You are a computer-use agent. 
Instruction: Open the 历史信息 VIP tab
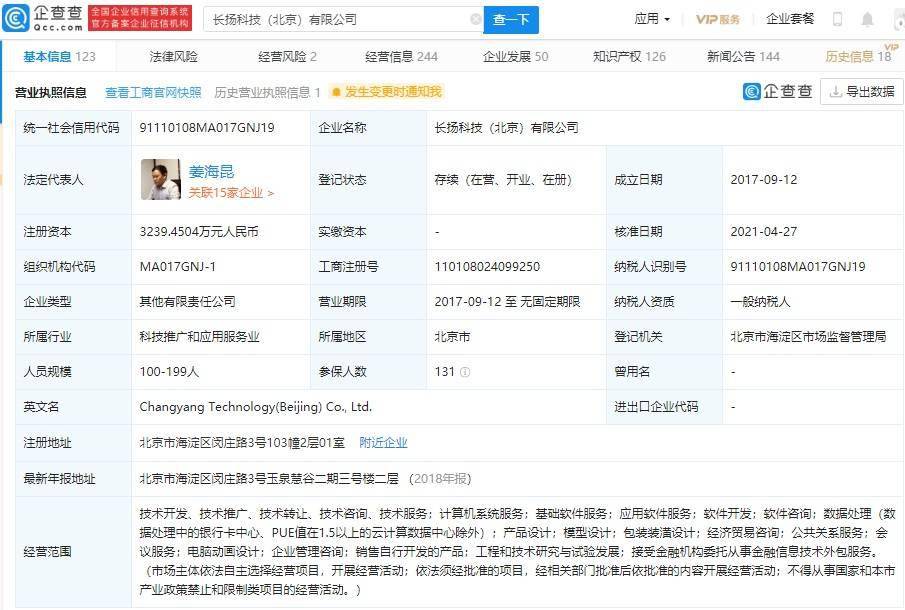856,57
